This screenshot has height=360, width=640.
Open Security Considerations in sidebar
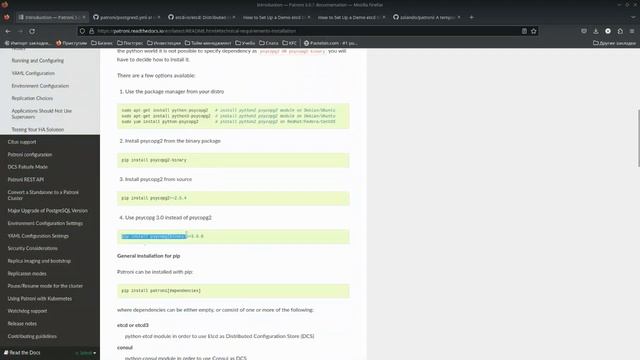pyautogui.click(x=33, y=248)
